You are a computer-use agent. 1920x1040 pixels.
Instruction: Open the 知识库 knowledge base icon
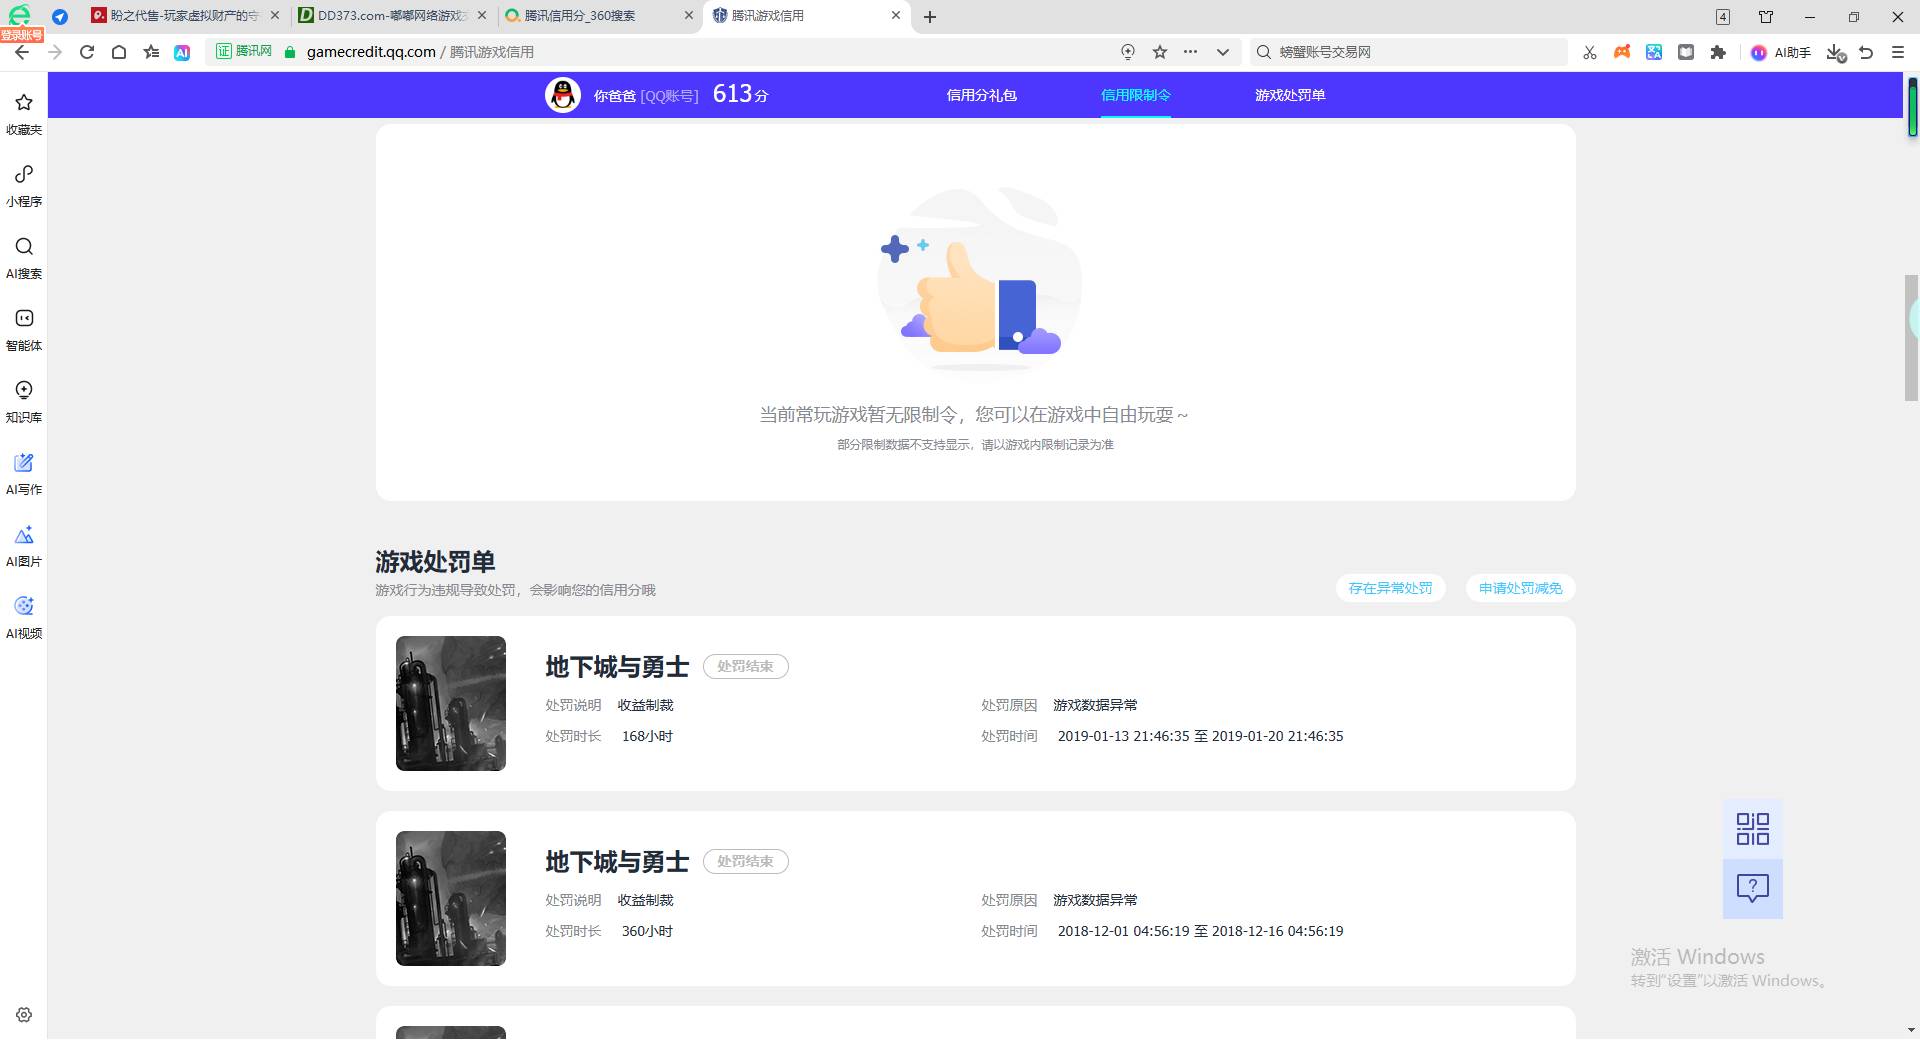[24, 400]
